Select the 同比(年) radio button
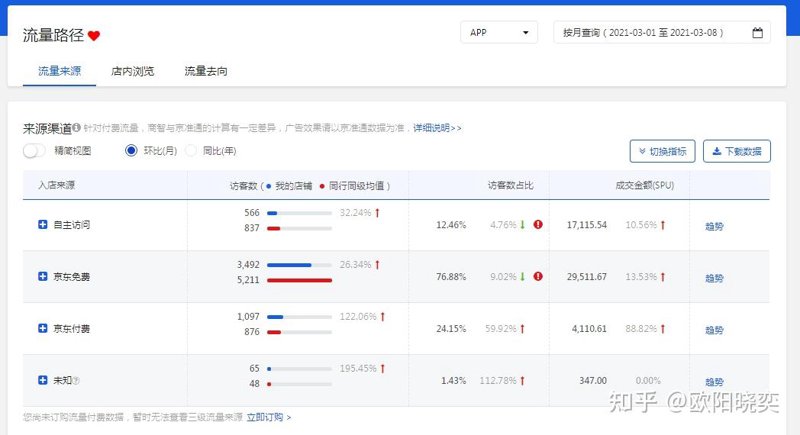This screenshot has height=435, width=800. [x=191, y=150]
